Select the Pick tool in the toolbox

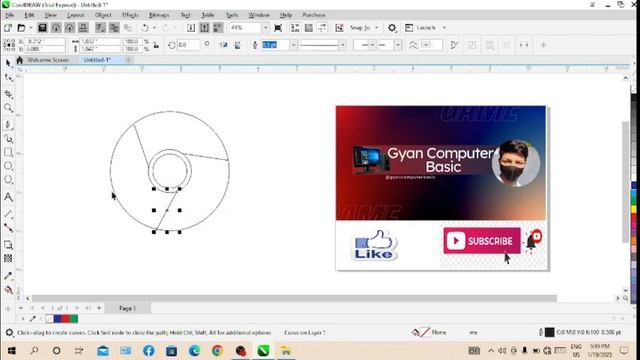tap(8, 63)
